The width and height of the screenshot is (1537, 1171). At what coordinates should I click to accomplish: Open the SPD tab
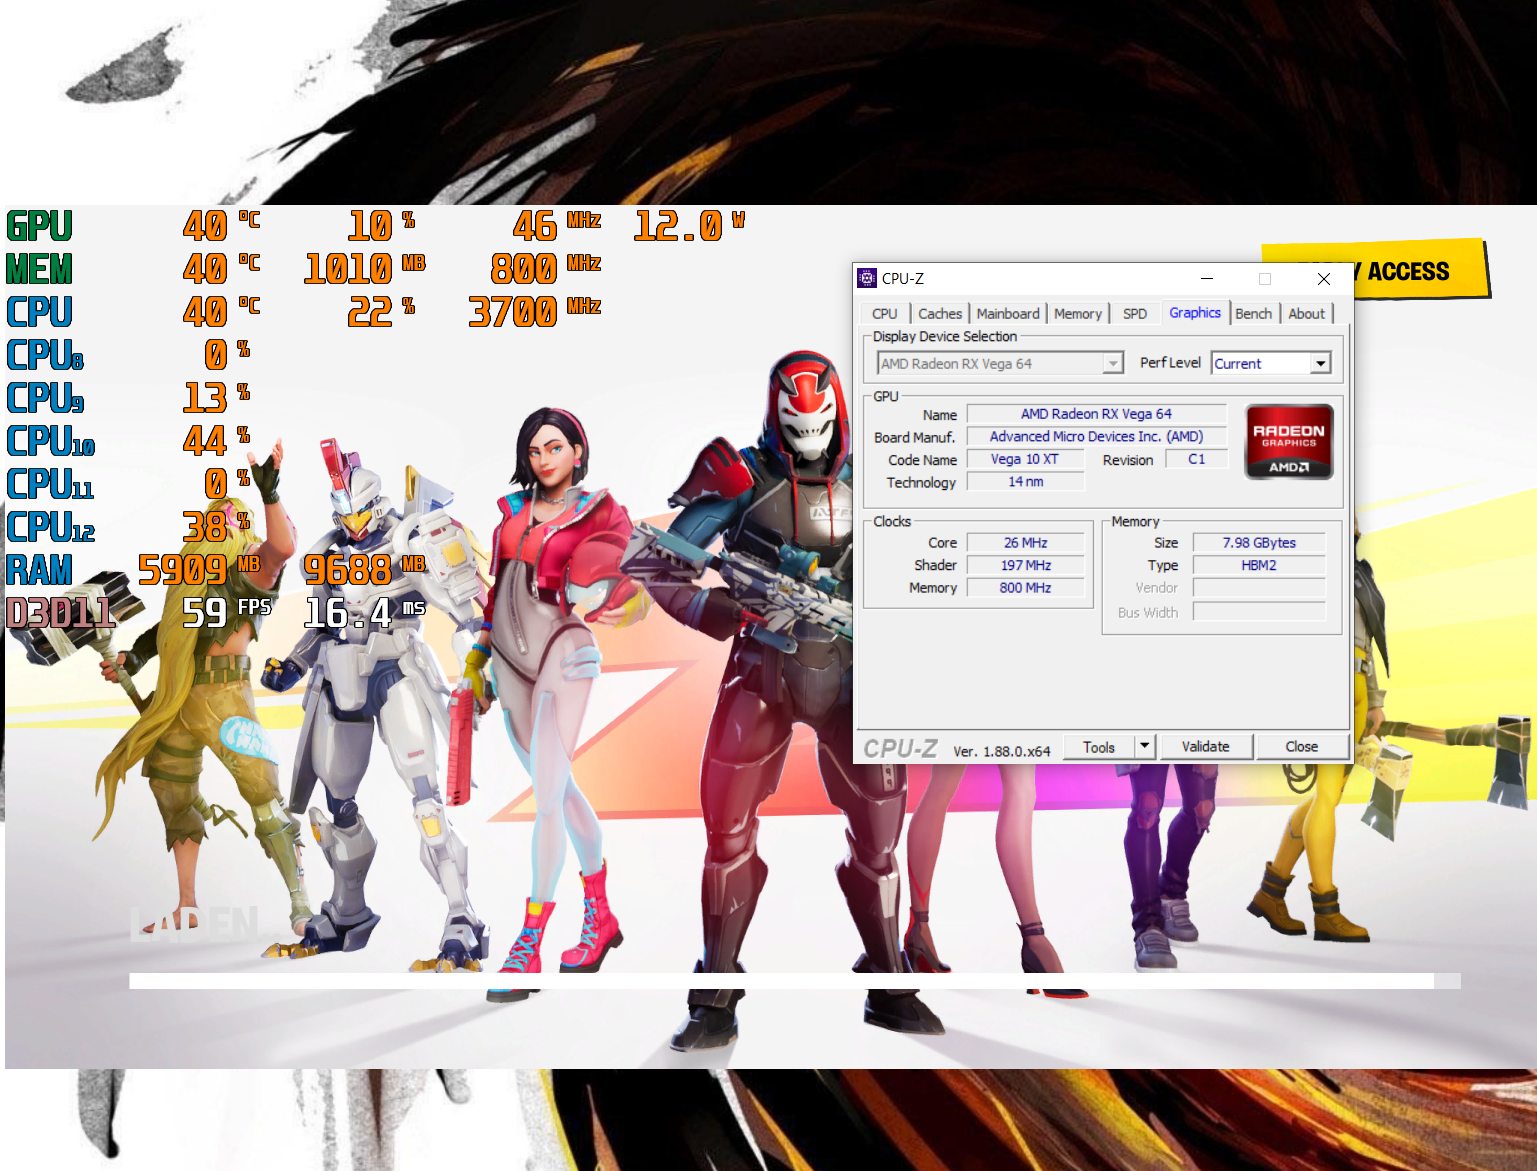click(x=1135, y=313)
